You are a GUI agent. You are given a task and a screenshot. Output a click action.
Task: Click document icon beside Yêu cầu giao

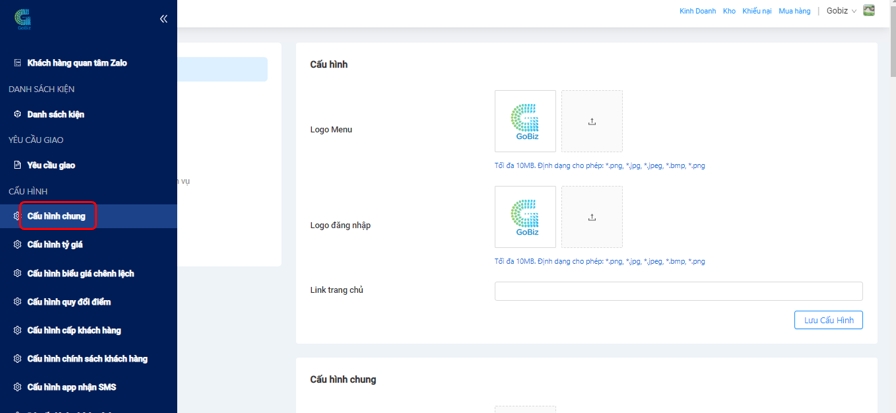pyautogui.click(x=17, y=165)
